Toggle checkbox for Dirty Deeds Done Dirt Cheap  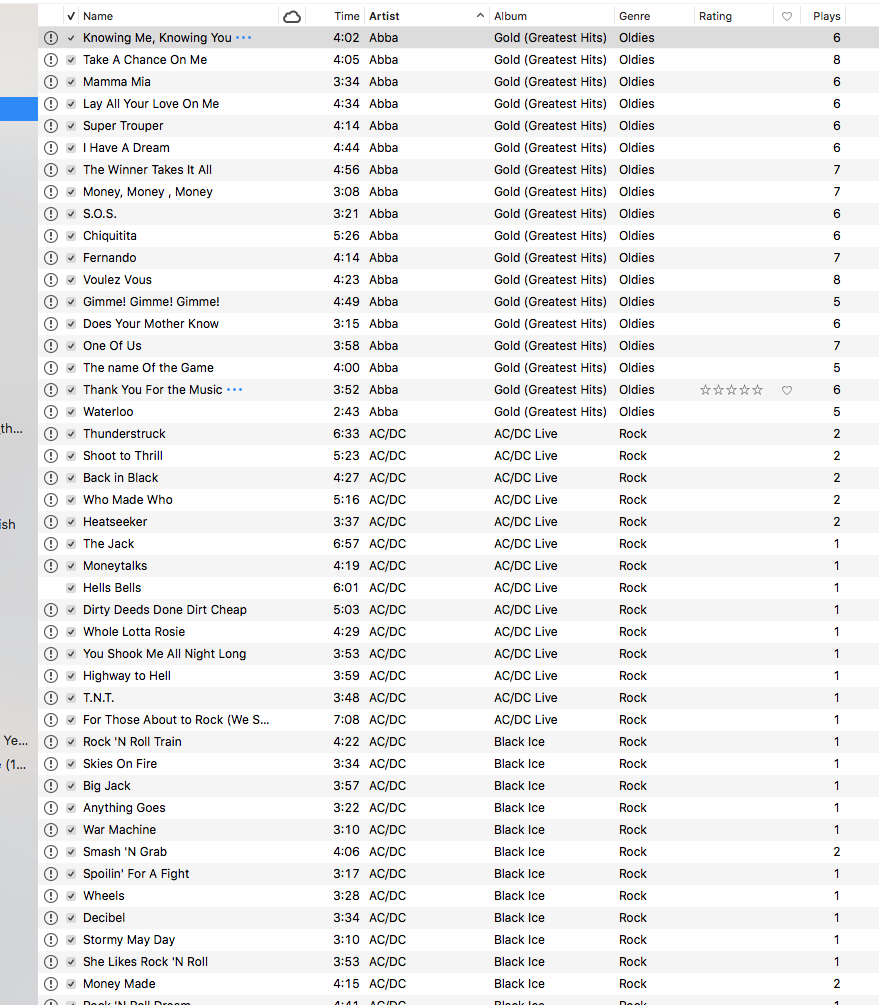tap(71, 610)
